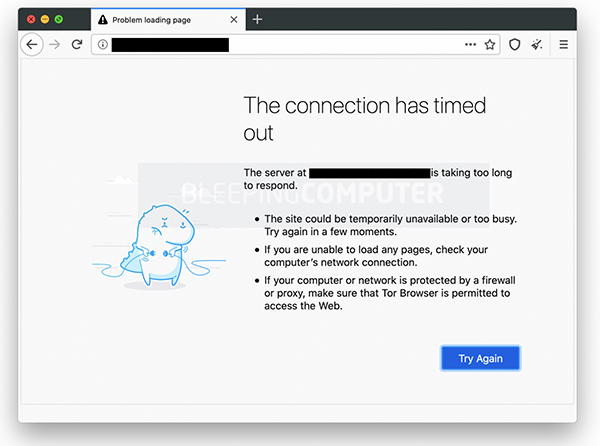This screenshot has height=446, width=600.
Task: Open the page actions three-dot menu
Action: coord(470,45)
